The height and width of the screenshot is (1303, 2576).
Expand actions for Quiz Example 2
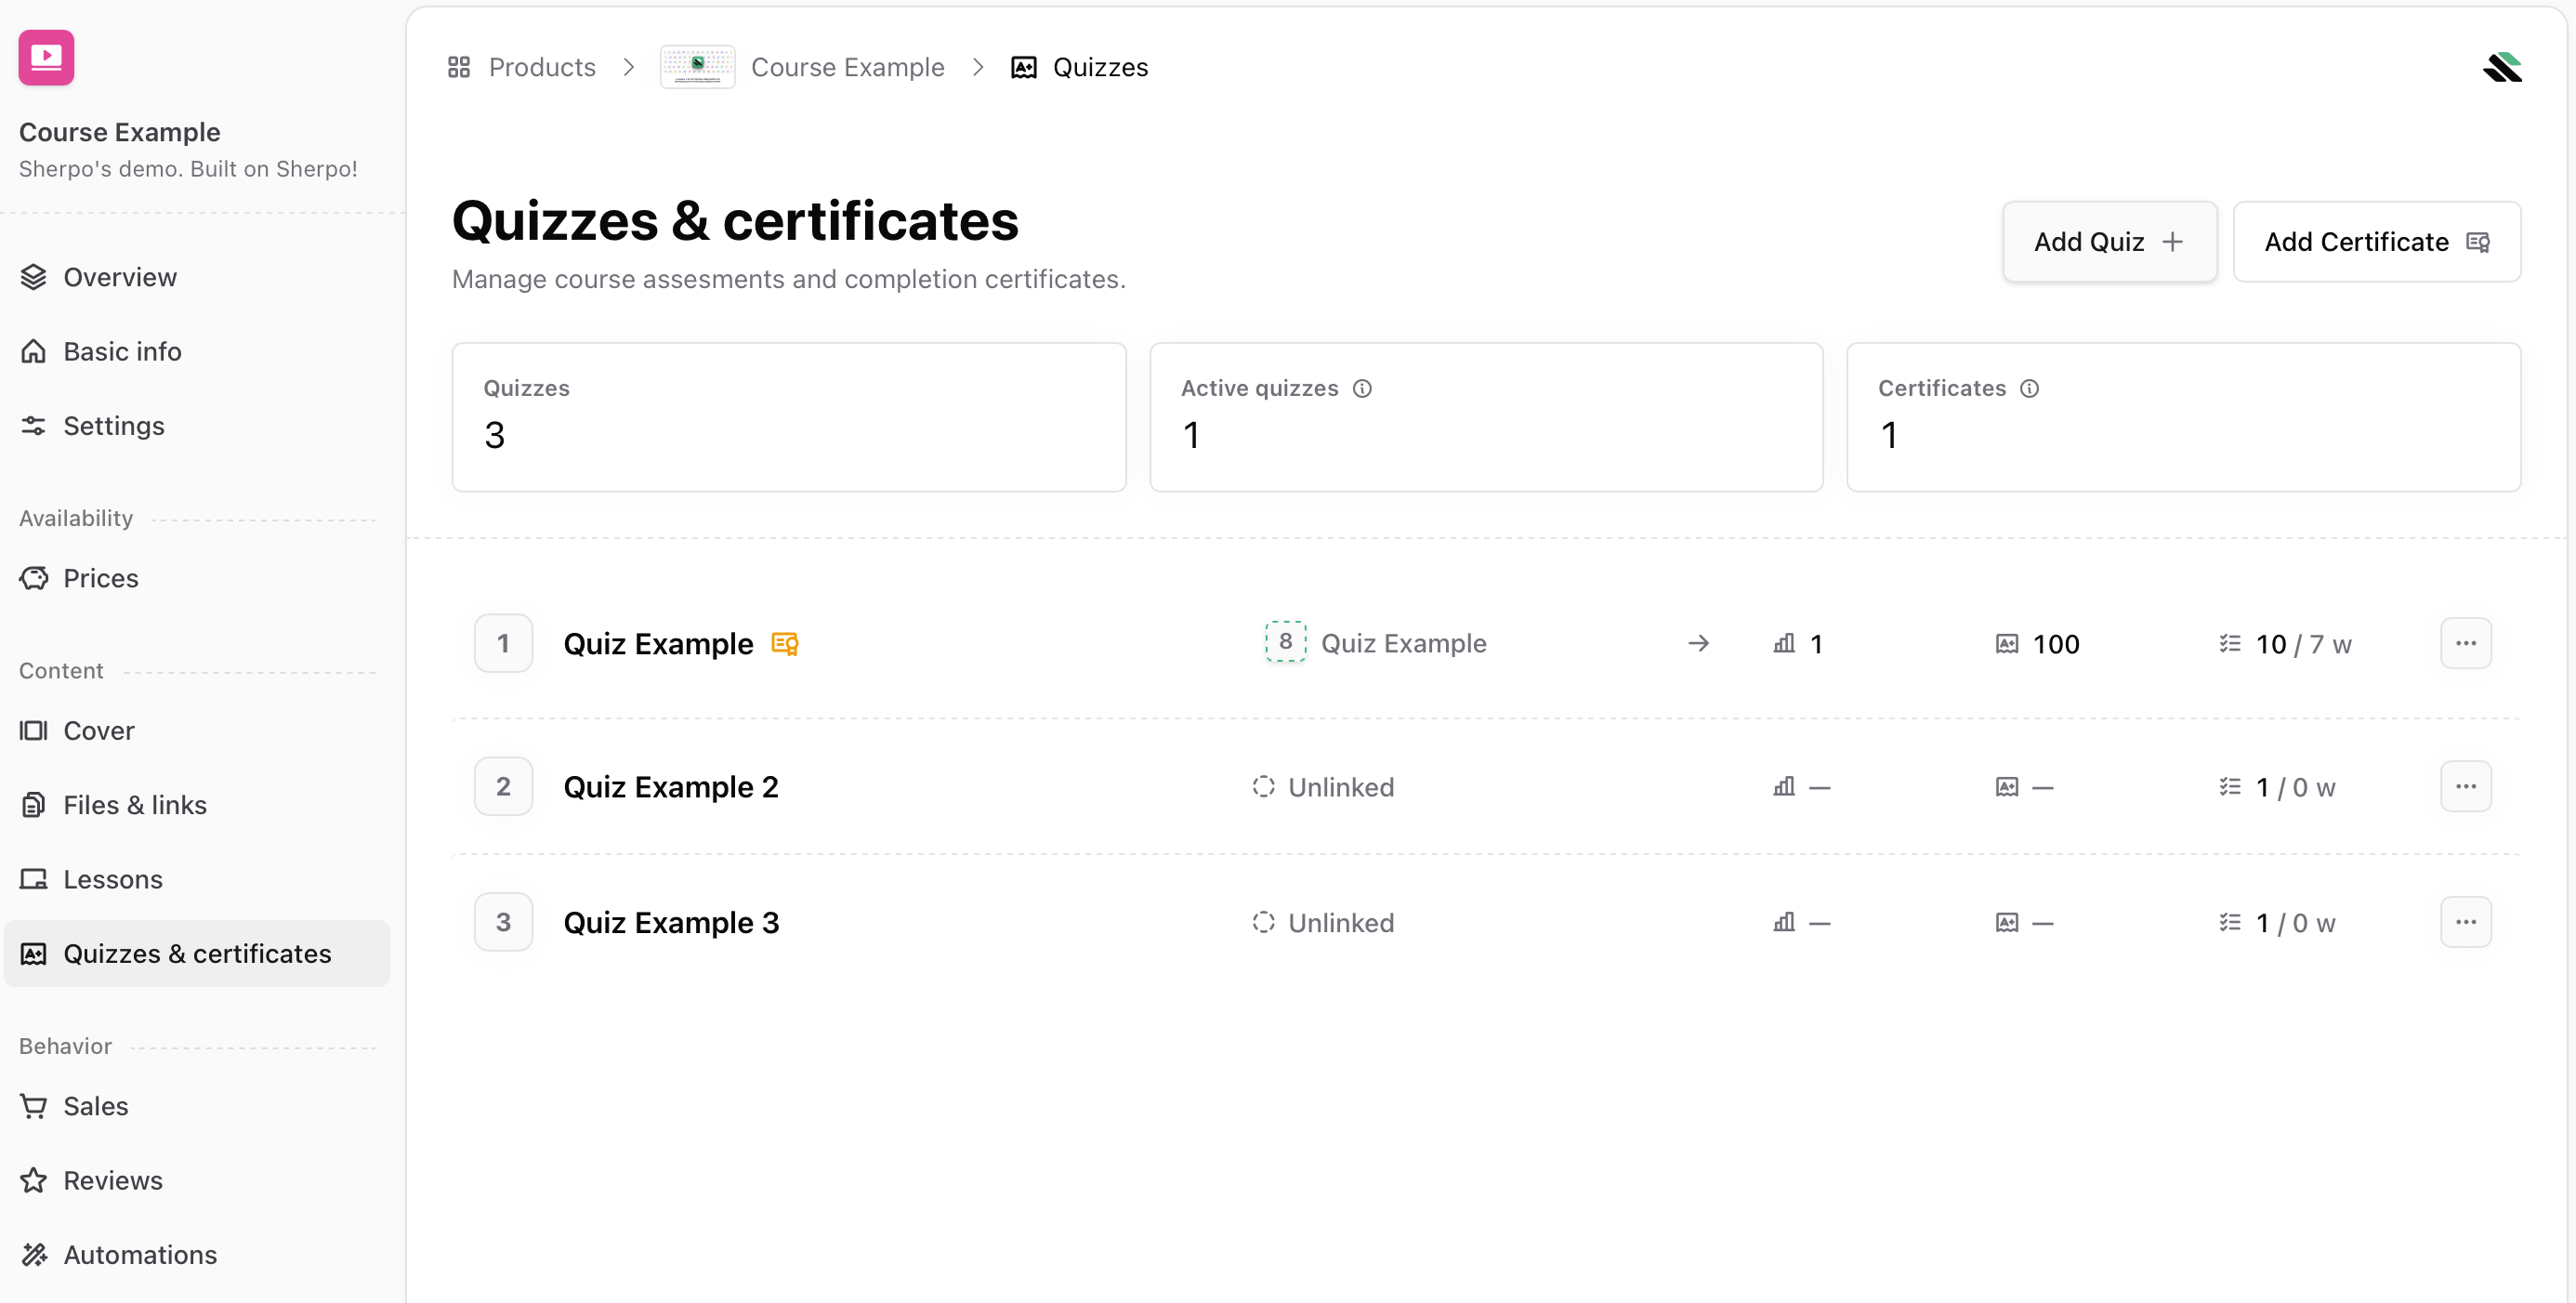pyautogui.click(x=2465, y=786)
